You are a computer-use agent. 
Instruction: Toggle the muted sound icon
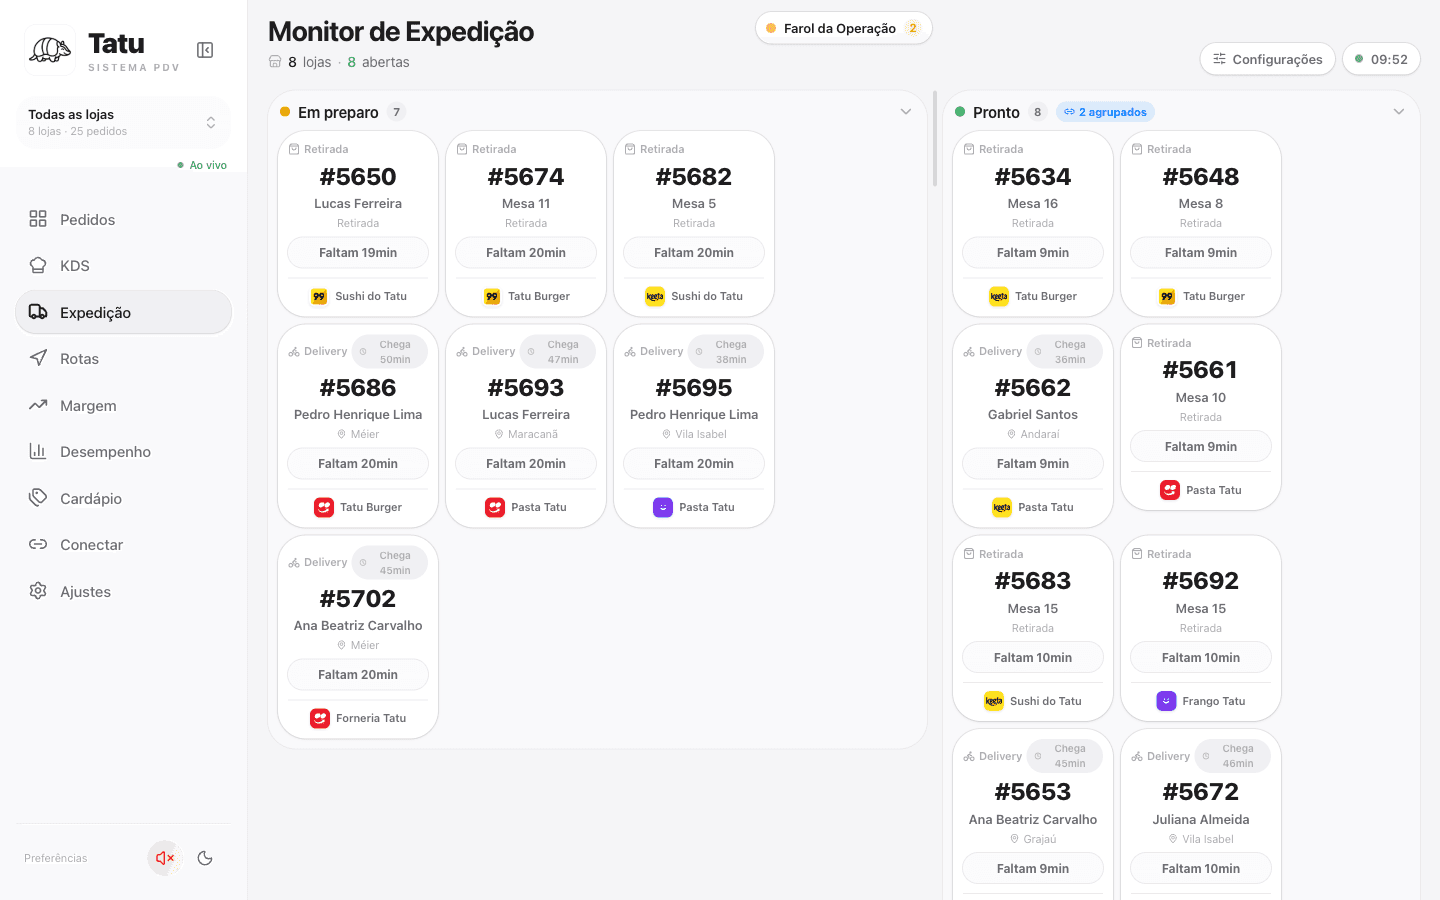click(x=165, y=858)
